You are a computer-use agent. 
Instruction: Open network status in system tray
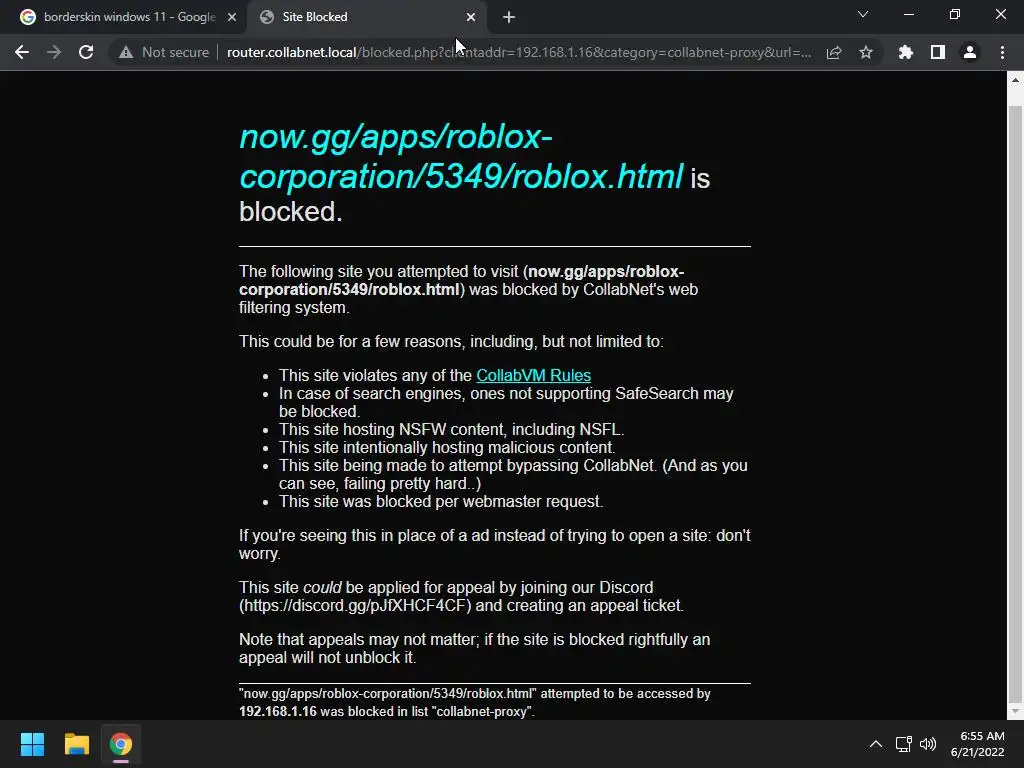click(x=904, y=744)
